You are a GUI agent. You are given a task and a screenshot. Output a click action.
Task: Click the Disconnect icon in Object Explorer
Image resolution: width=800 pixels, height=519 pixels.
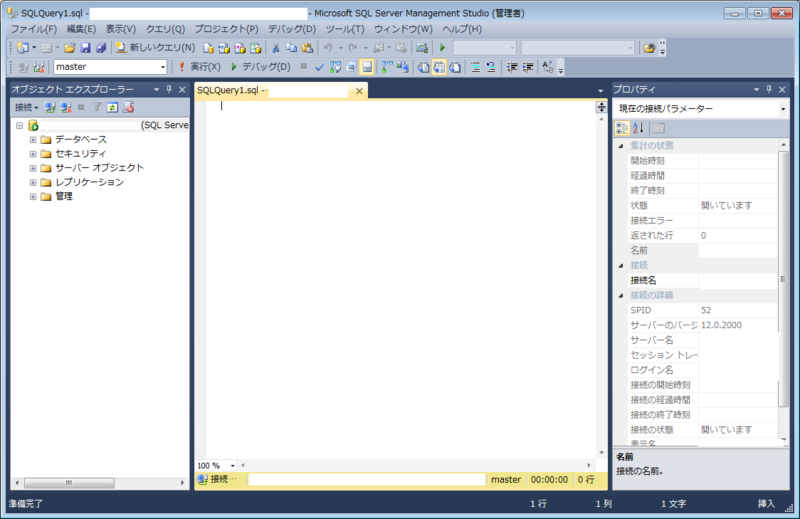point(66,108)
